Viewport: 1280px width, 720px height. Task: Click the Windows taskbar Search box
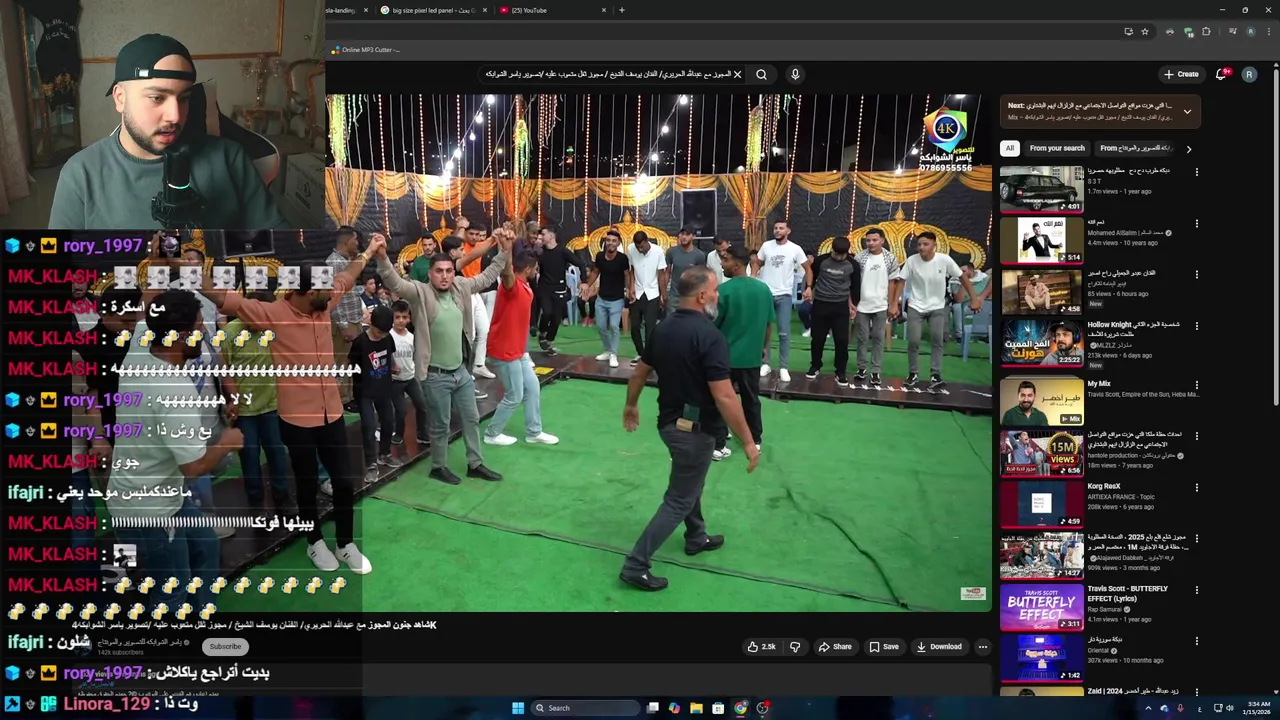pyautogui.click(x=585, y=708)
